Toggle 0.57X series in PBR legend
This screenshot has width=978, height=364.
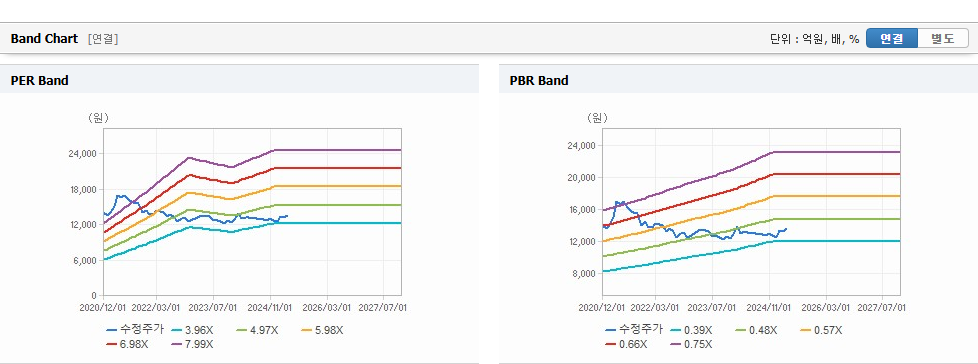tap(821, 330)
